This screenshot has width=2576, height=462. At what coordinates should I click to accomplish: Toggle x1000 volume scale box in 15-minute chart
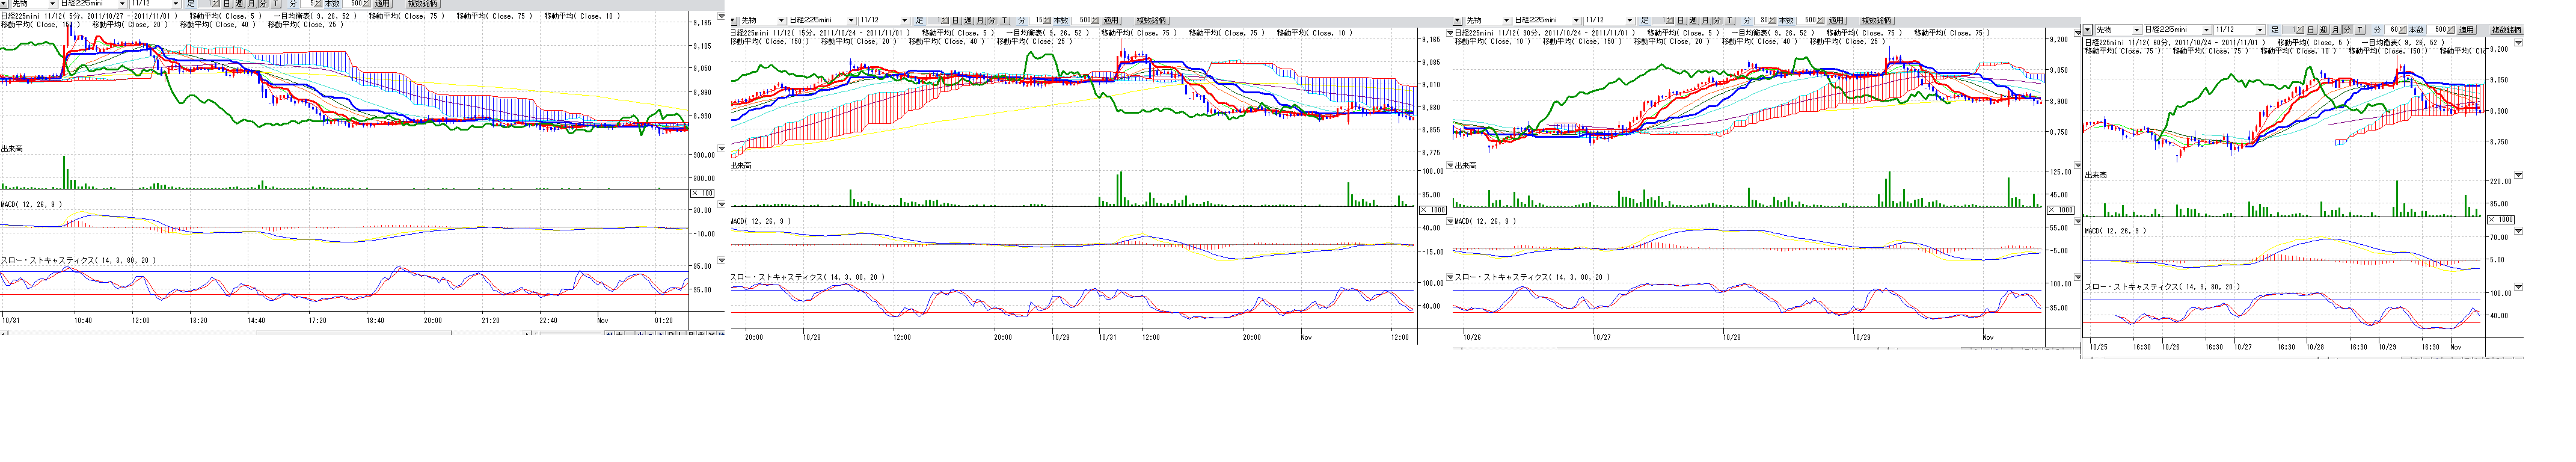click(1432, 210)
